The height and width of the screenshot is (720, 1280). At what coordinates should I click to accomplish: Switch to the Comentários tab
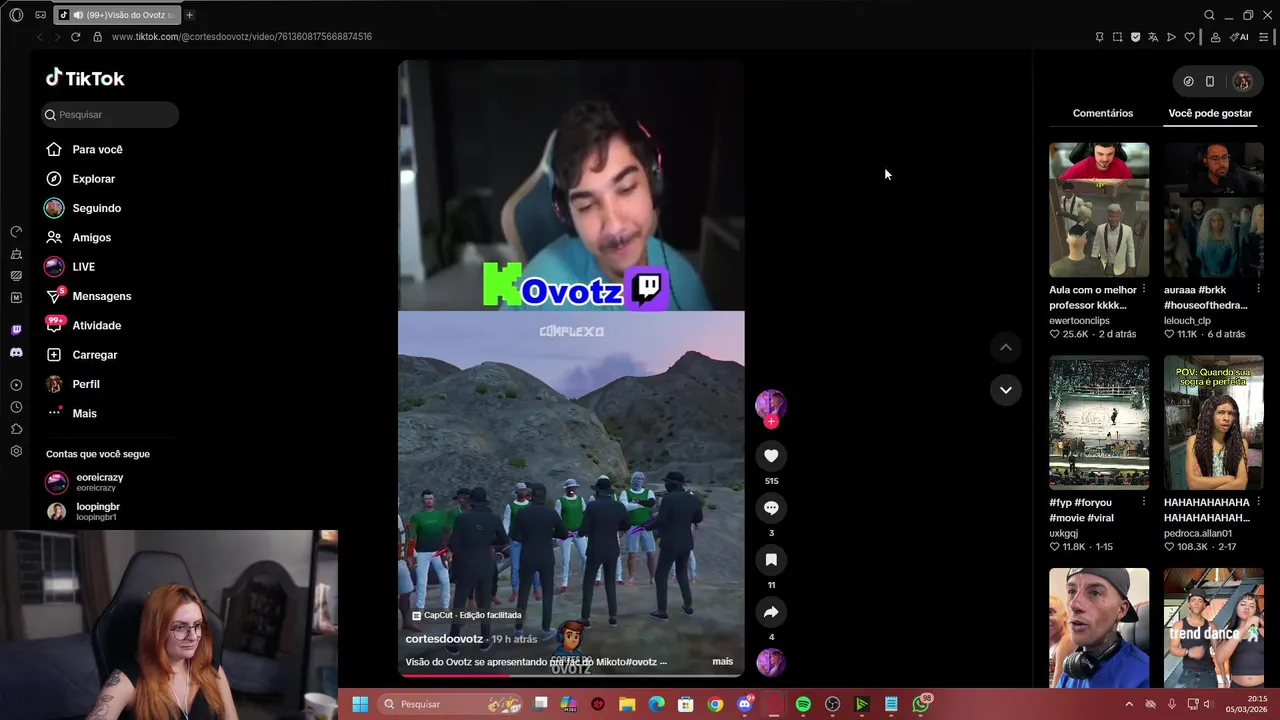tap(1103, 113)
